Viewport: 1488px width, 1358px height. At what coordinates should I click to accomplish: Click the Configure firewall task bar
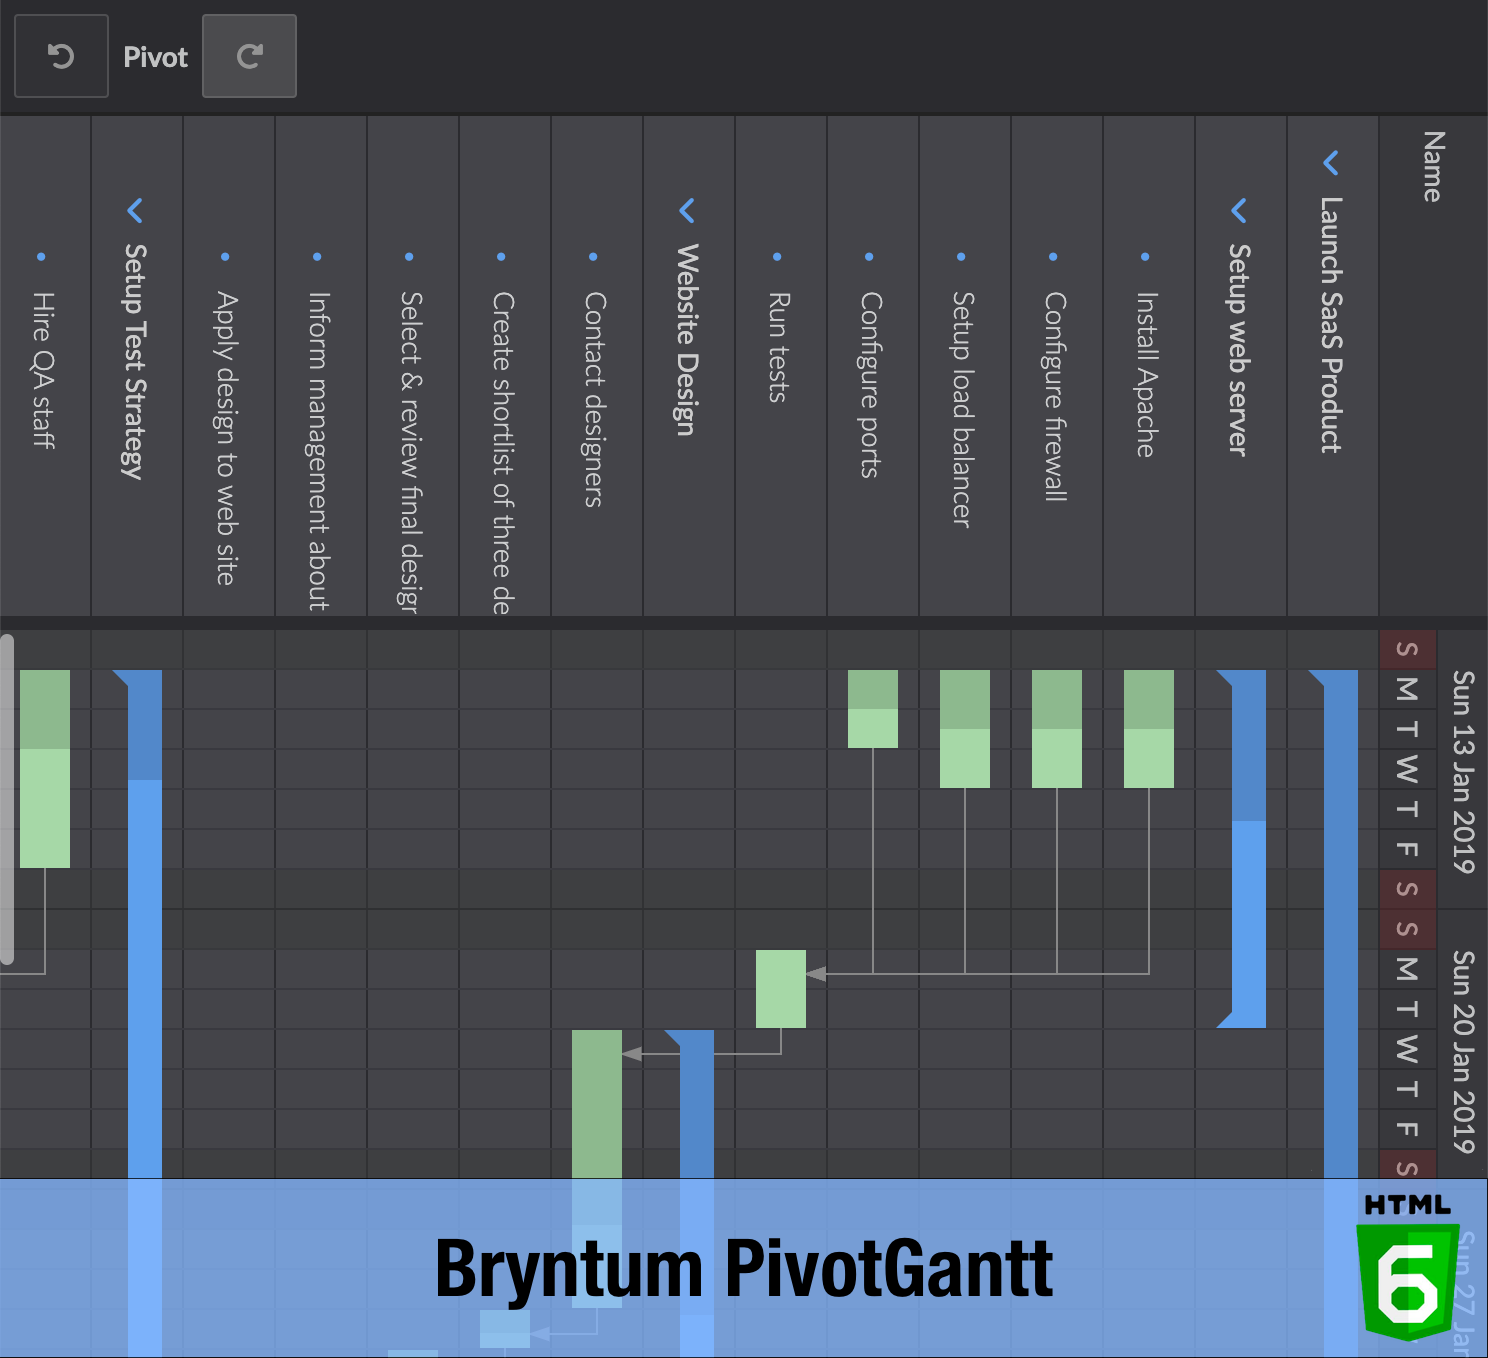point(1057,729)
